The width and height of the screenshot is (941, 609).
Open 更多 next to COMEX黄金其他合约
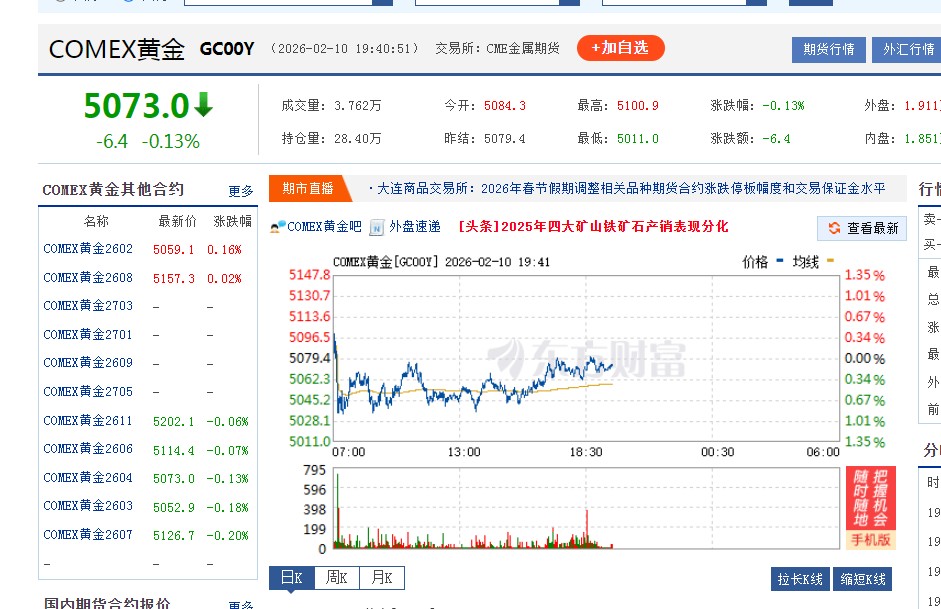pos(240,189)
